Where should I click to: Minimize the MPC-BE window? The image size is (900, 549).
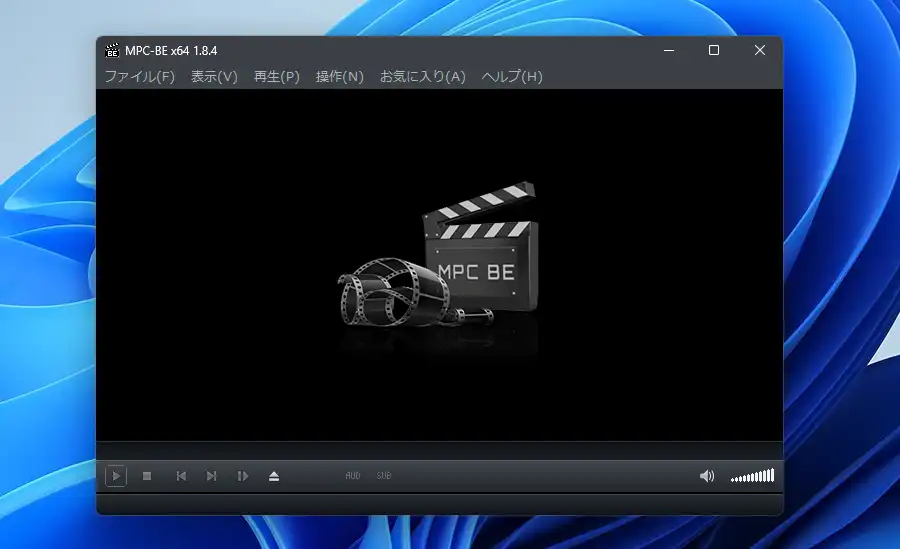[669, 51]
